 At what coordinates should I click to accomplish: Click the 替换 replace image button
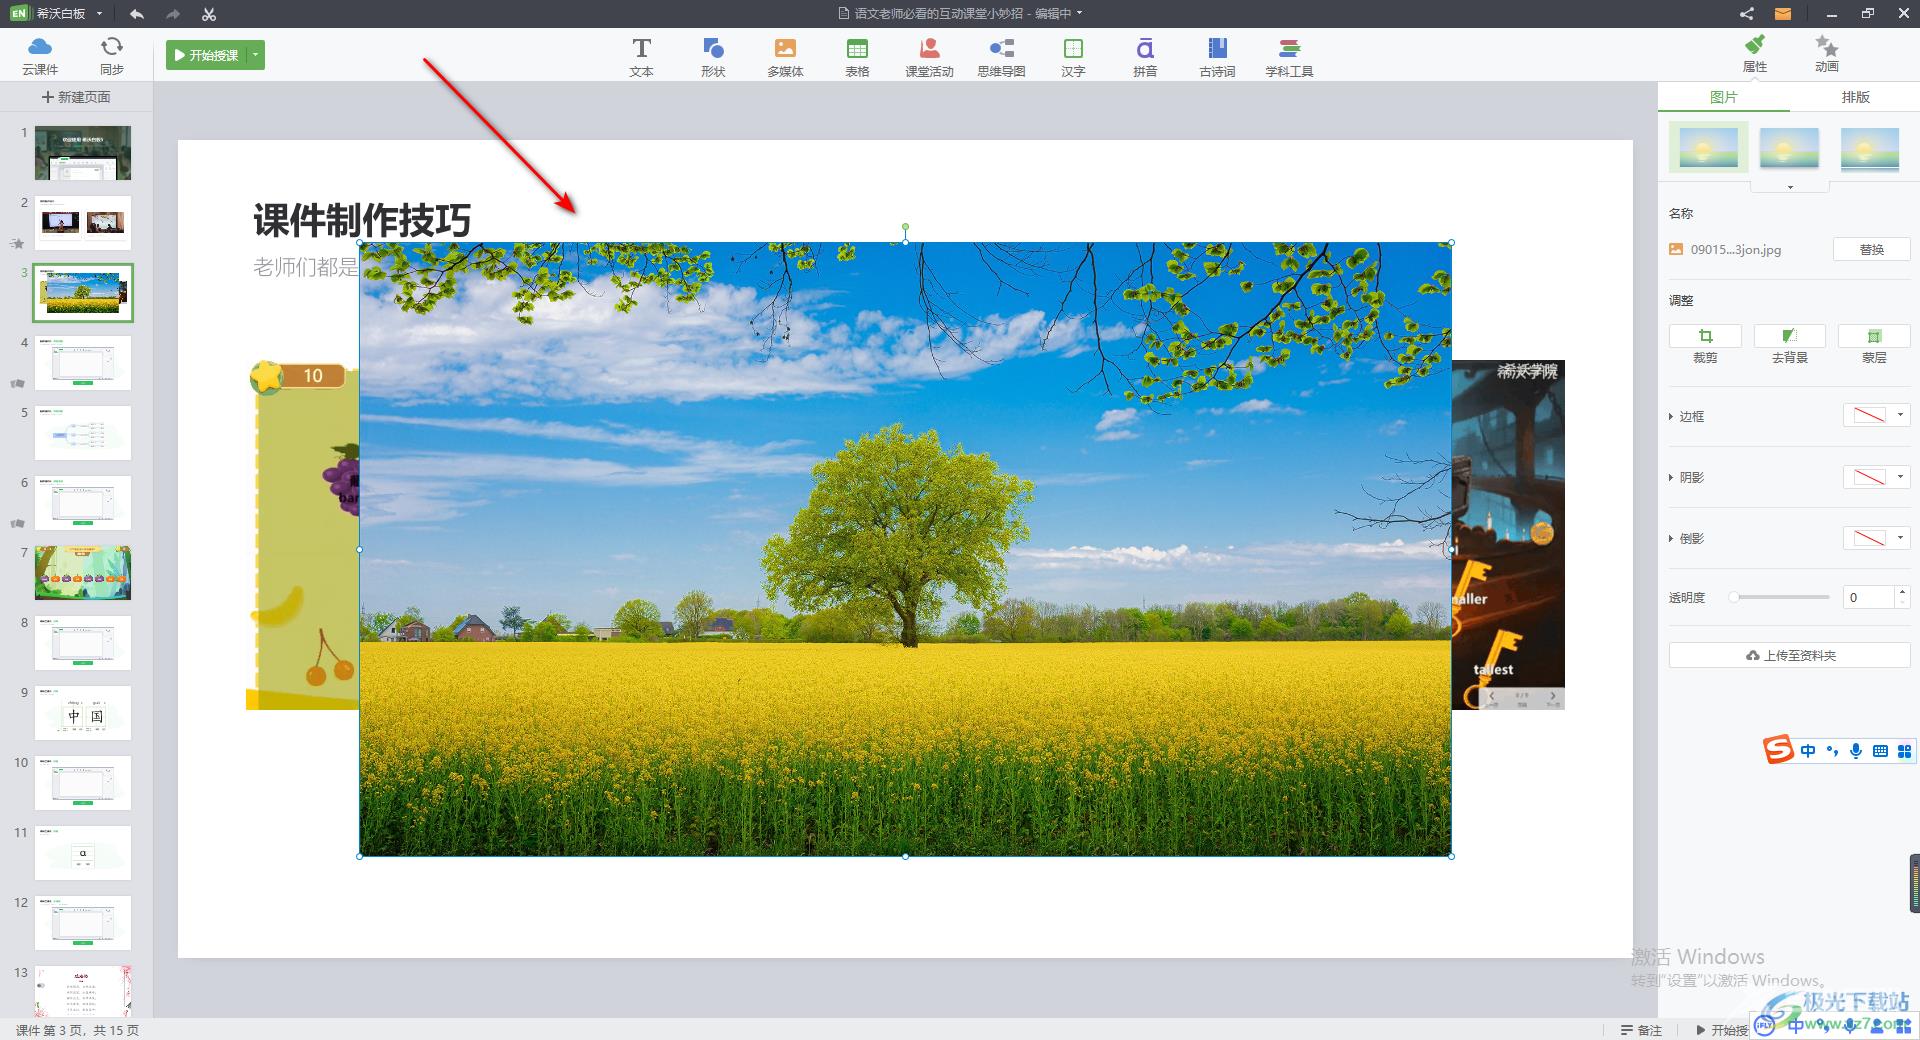(1872, 249)
